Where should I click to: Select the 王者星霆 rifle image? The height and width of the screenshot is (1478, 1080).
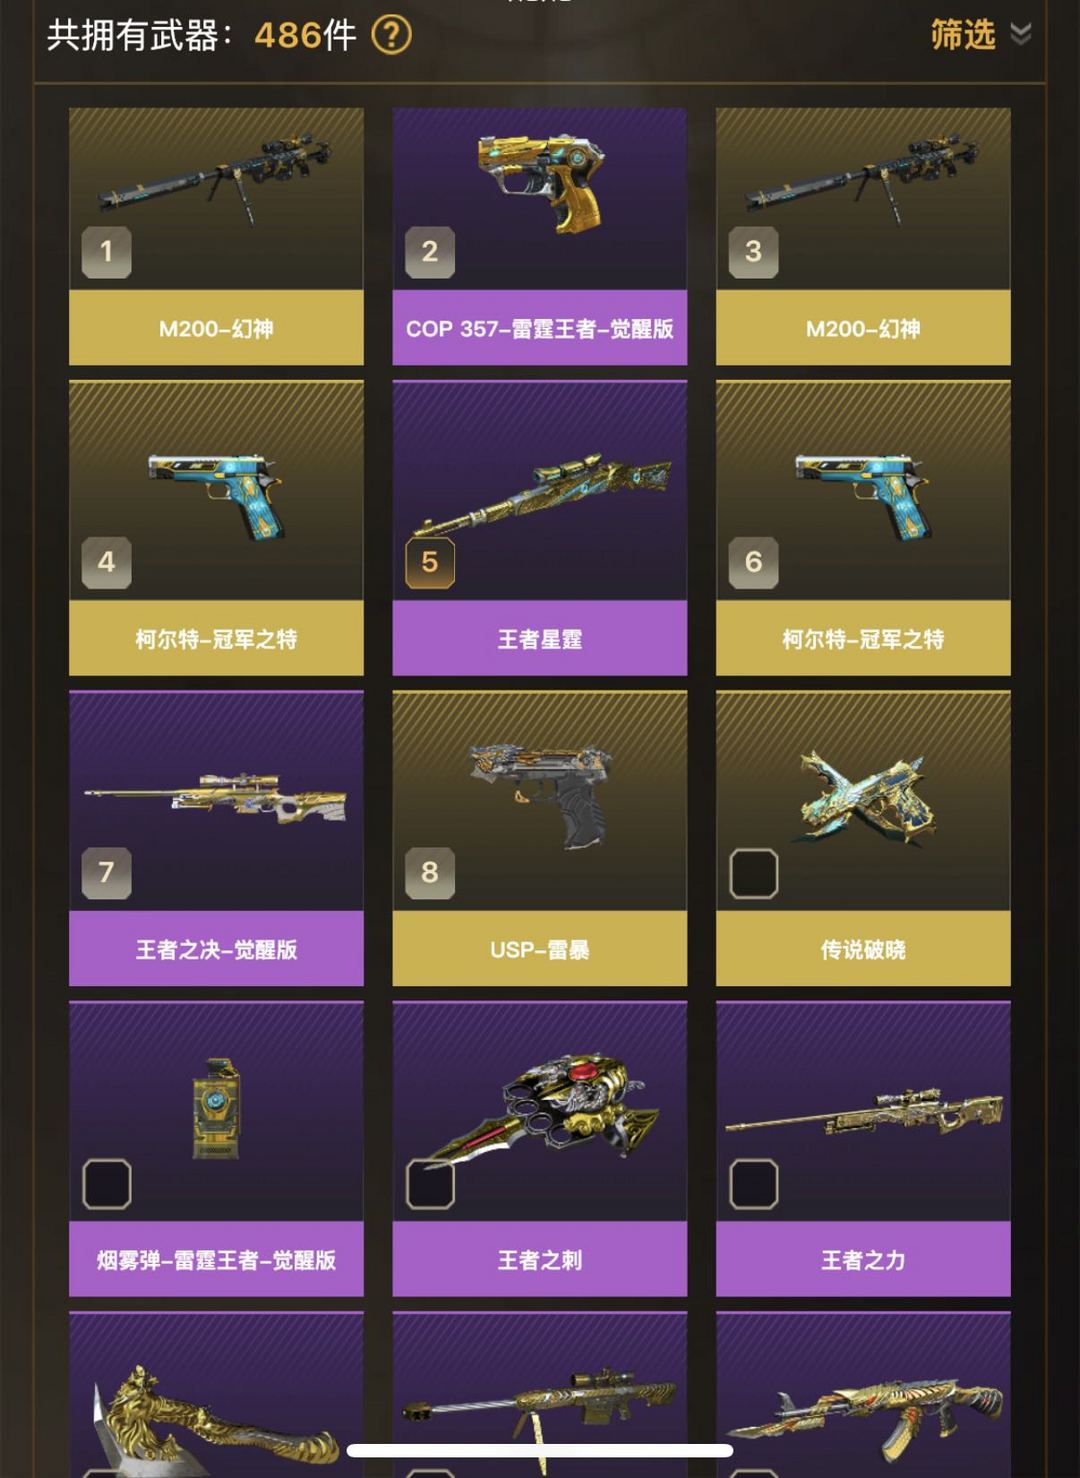pyautogui.click(x=541, y=497)
